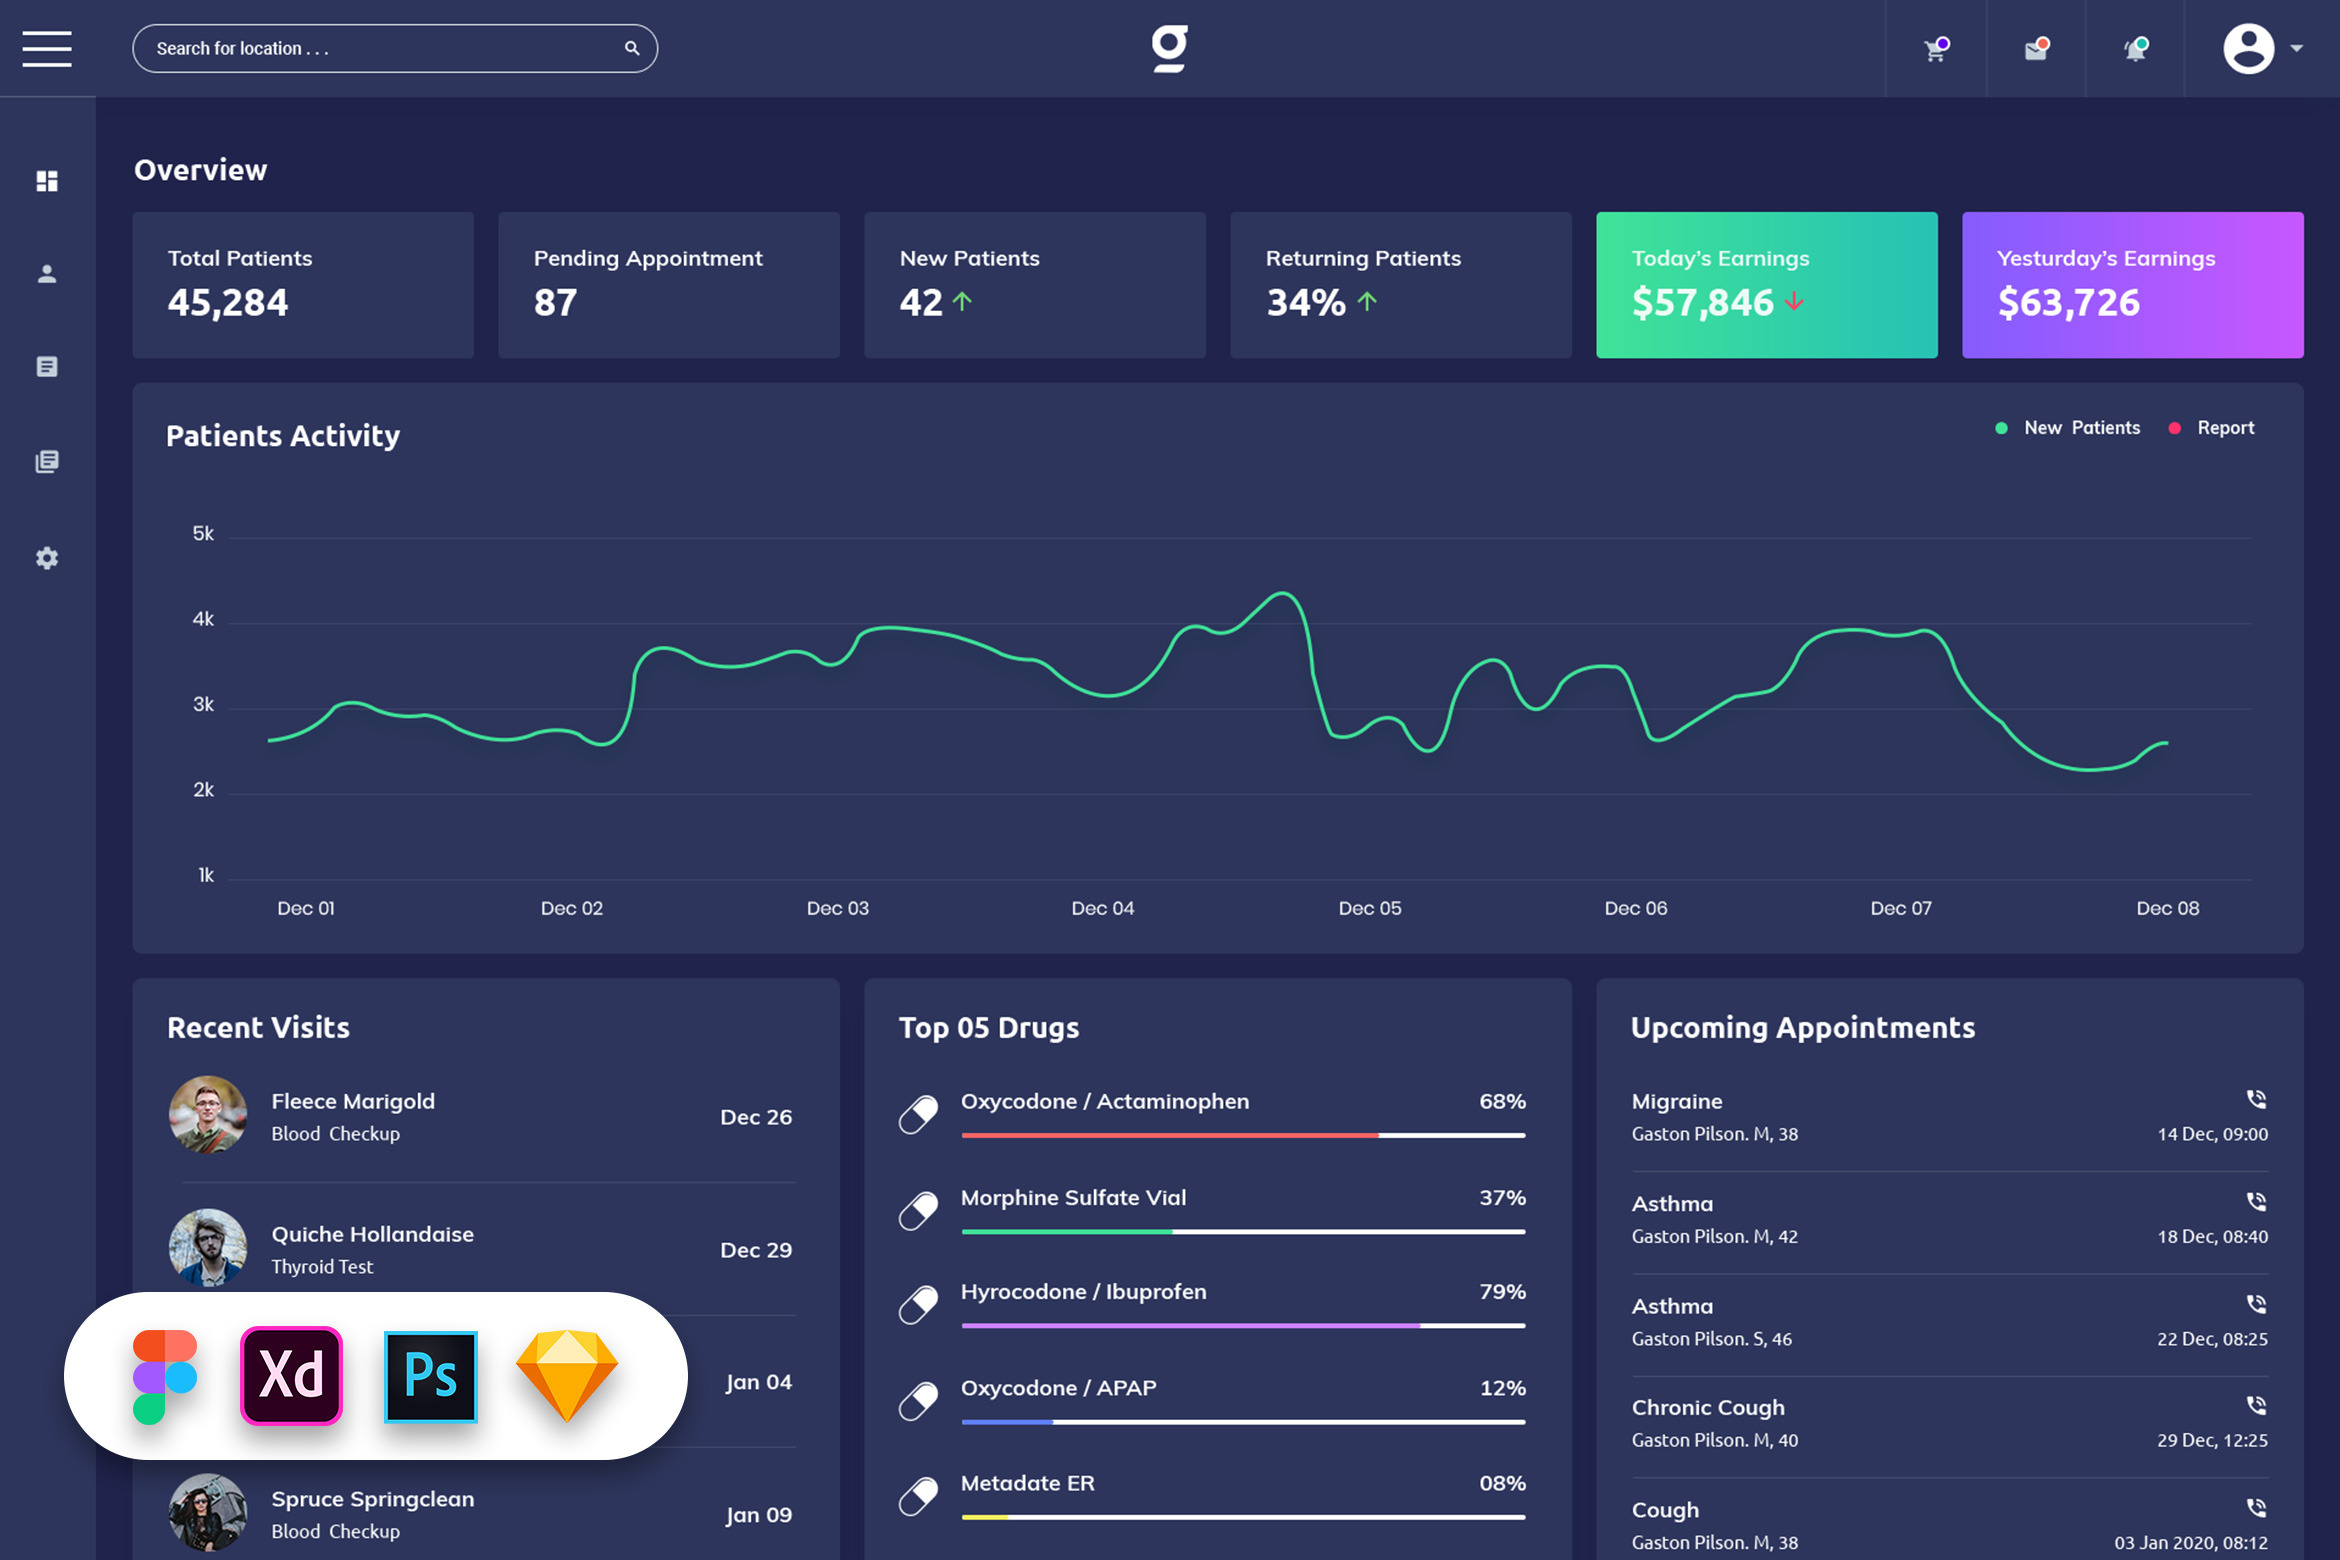Click the Chronic Cough phone icon

pos(2256,1405)
